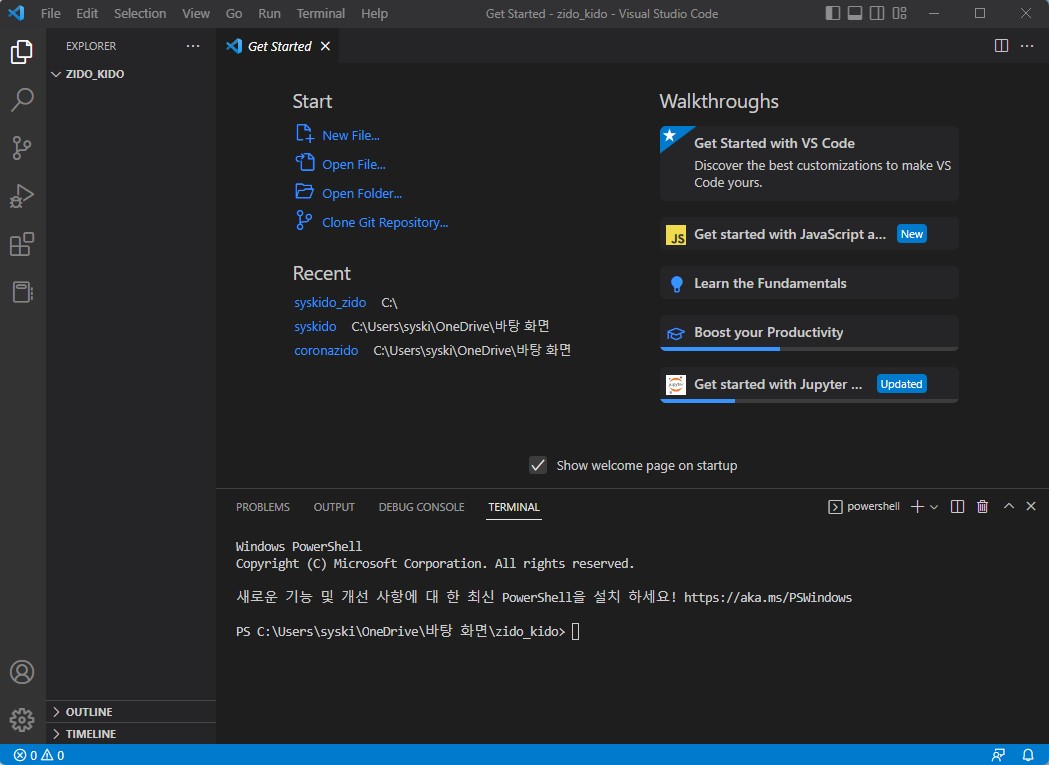The image size is (1049, 765).
Task: Switch to the PROBLEMS tab
Action: tap(263, 507)
